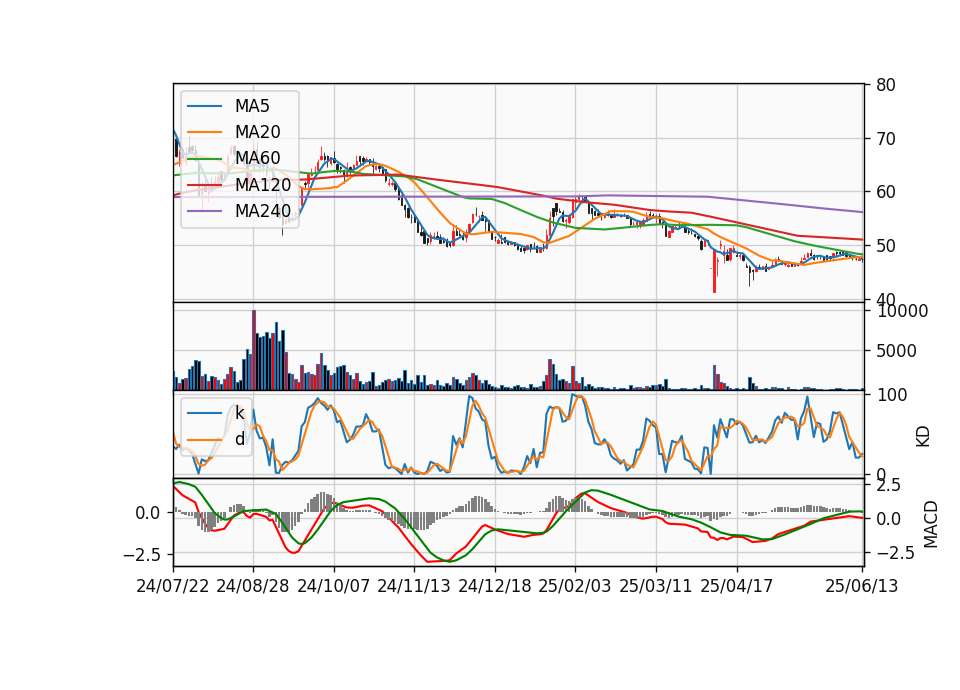Click the green MA60 legend line sample
The width and height of the screenshot is (960, 690).
pyautogui.click(x=204, y=159)
